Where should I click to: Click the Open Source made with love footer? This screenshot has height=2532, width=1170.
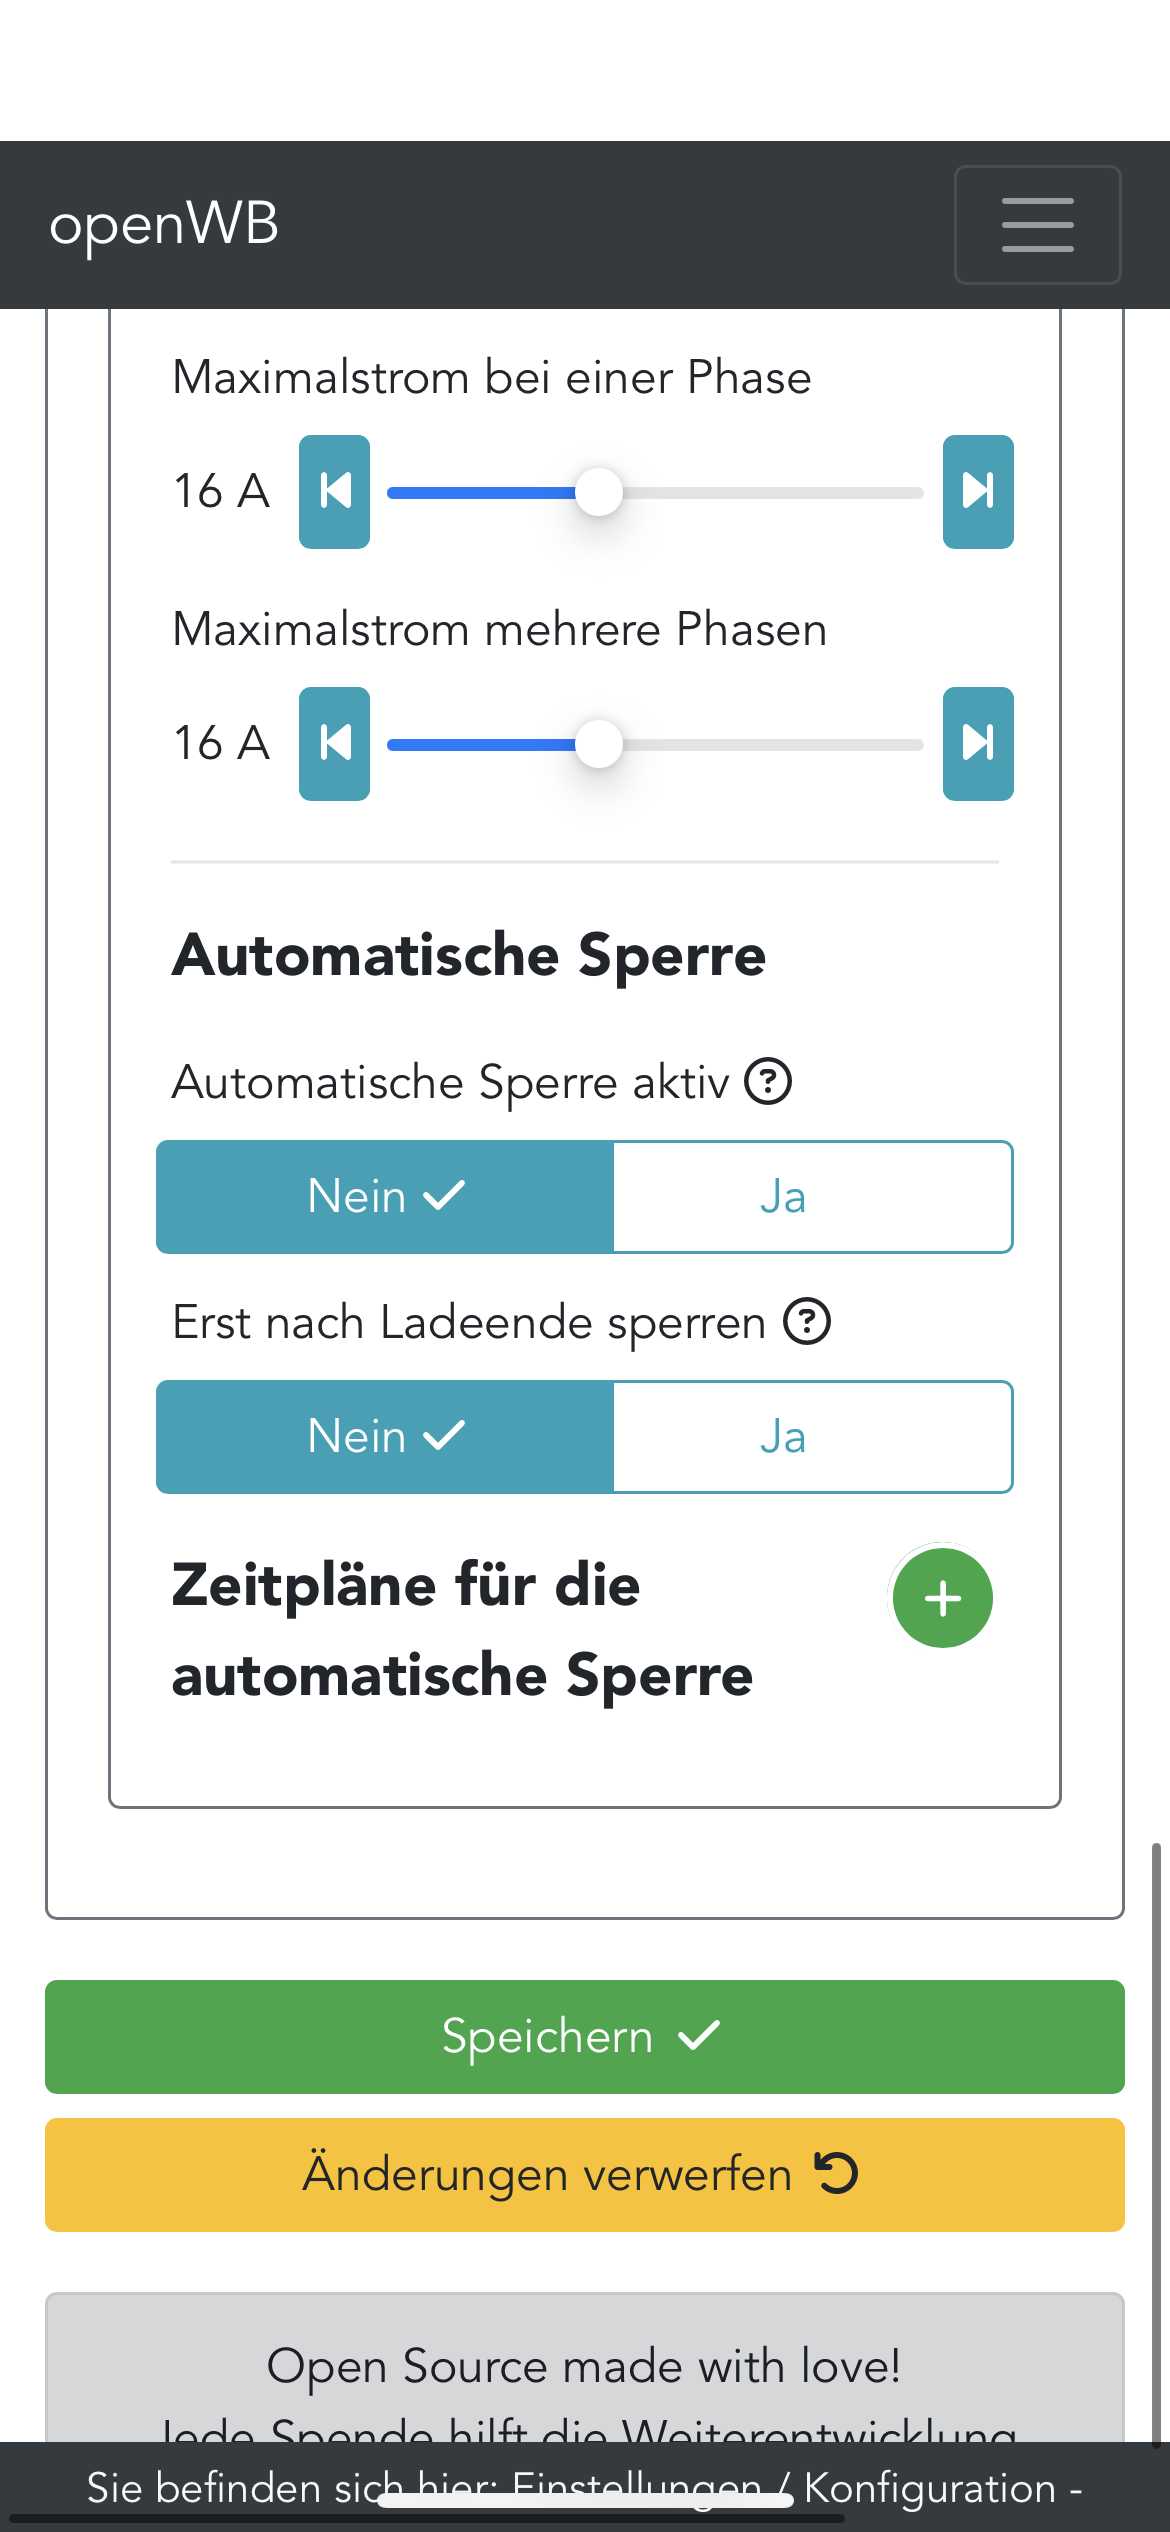[x=584, y=2367]
